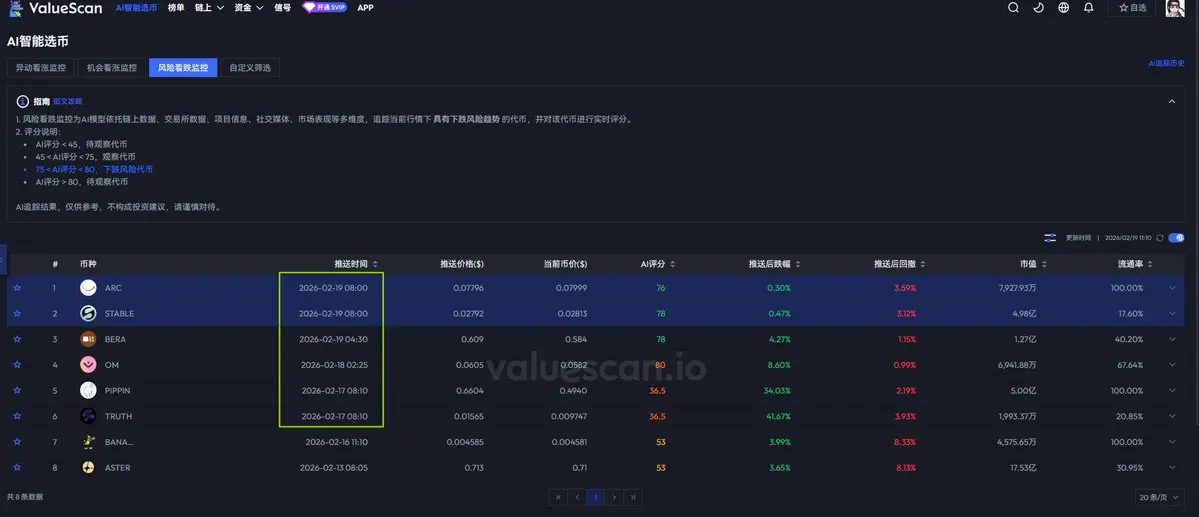Open AI追踪历史 link
Viewport: 1199px width, 517px height.
pyautogui.click(x=1166, y=63)
